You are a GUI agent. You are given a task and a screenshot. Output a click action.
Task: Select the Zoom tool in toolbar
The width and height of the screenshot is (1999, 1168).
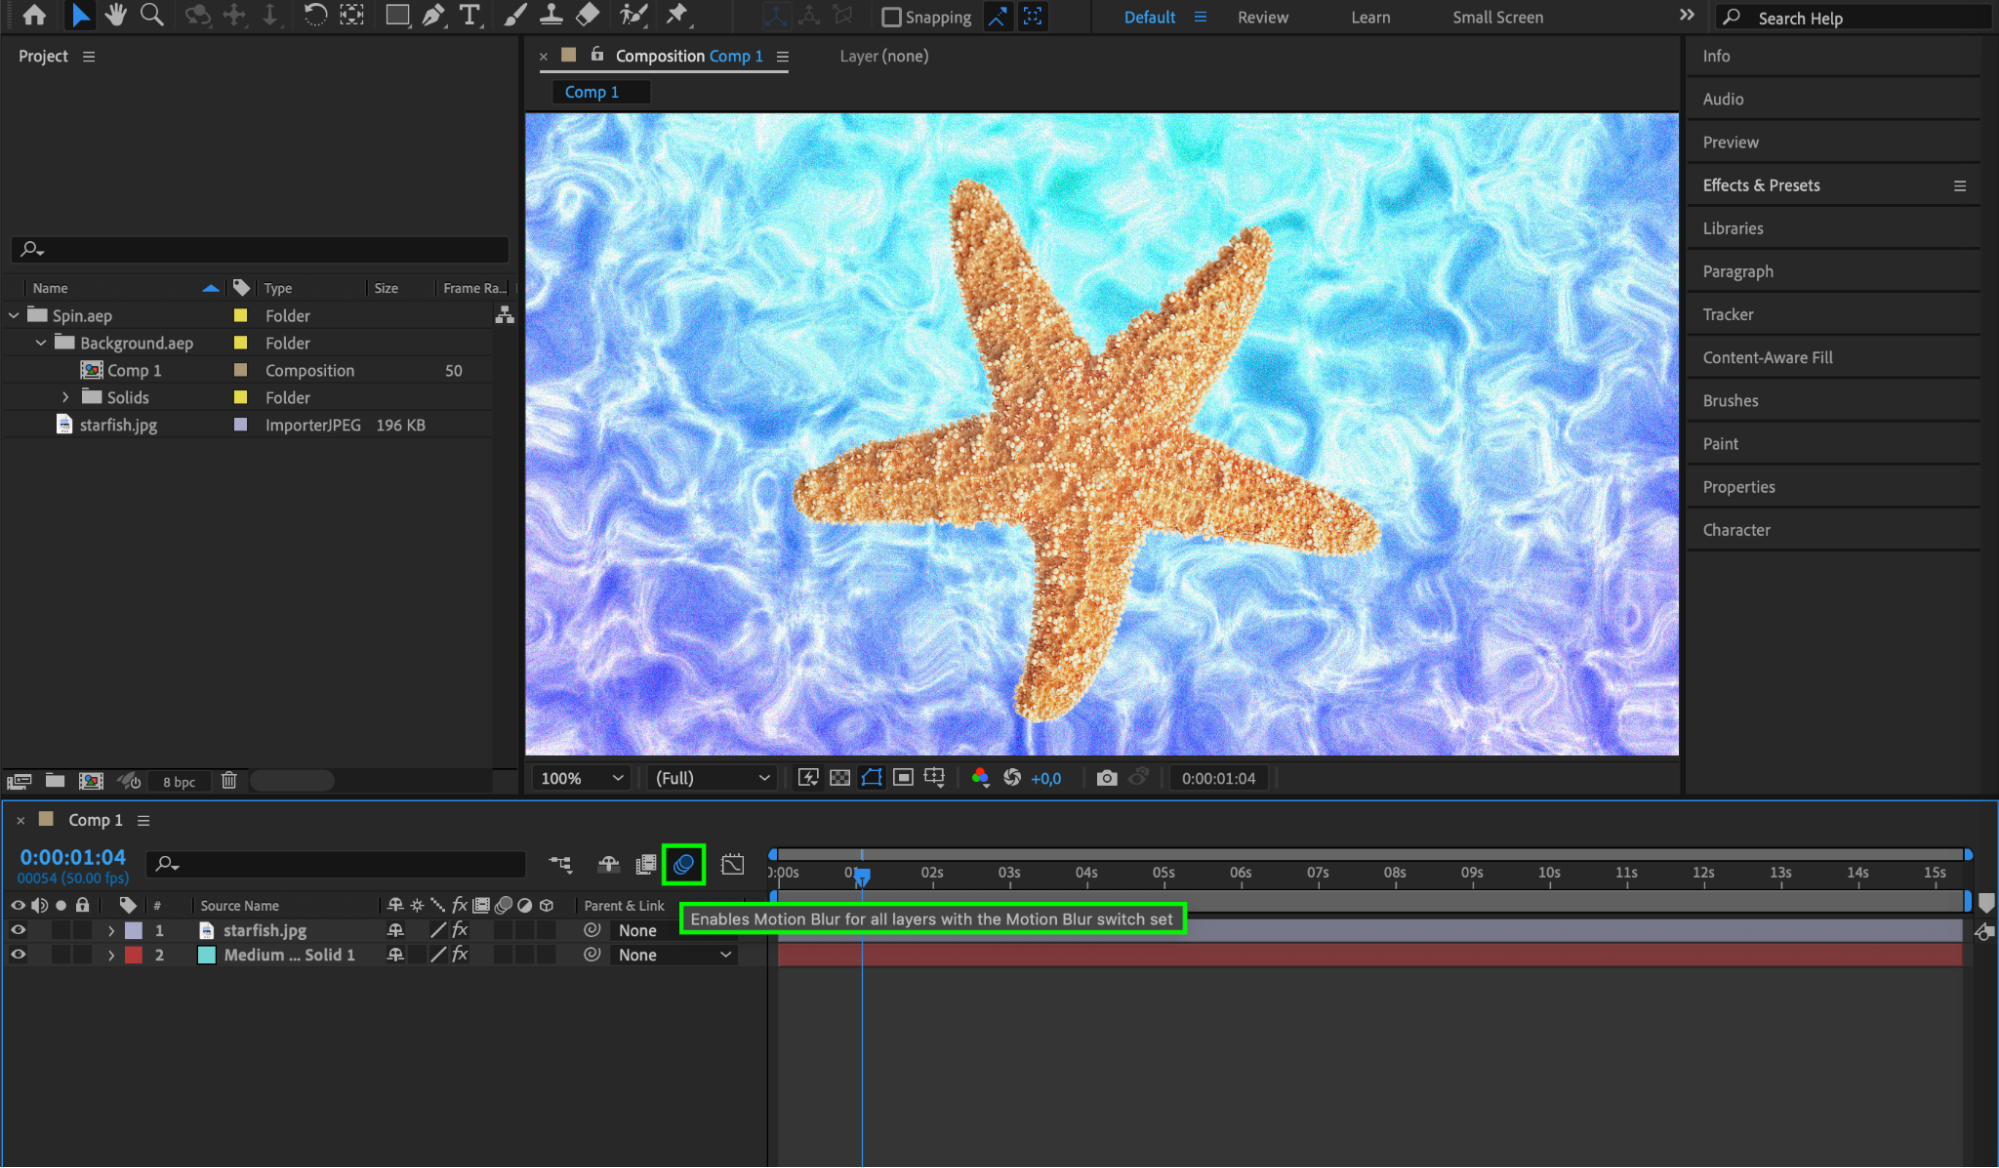click(152, 15)
